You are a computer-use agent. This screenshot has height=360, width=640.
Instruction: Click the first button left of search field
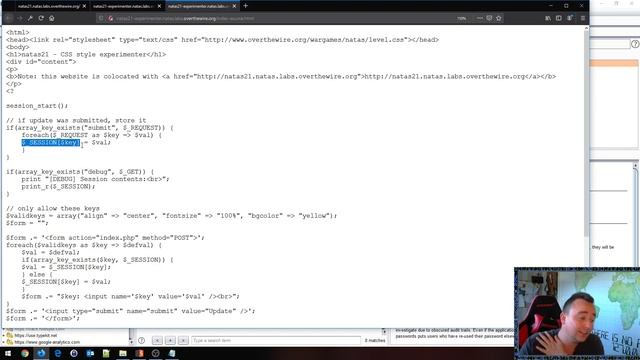tap(157, 340)
